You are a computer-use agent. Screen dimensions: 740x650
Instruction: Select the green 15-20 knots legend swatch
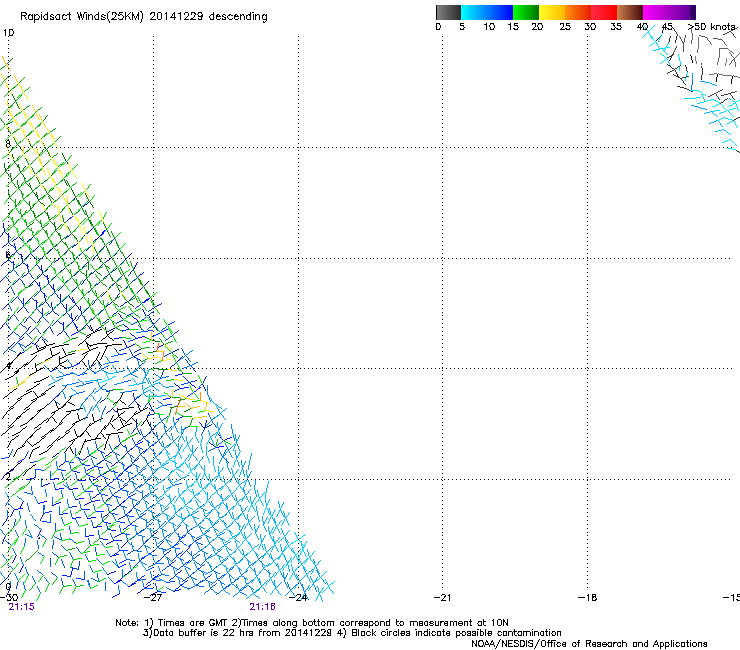click(x=526, y=12)
